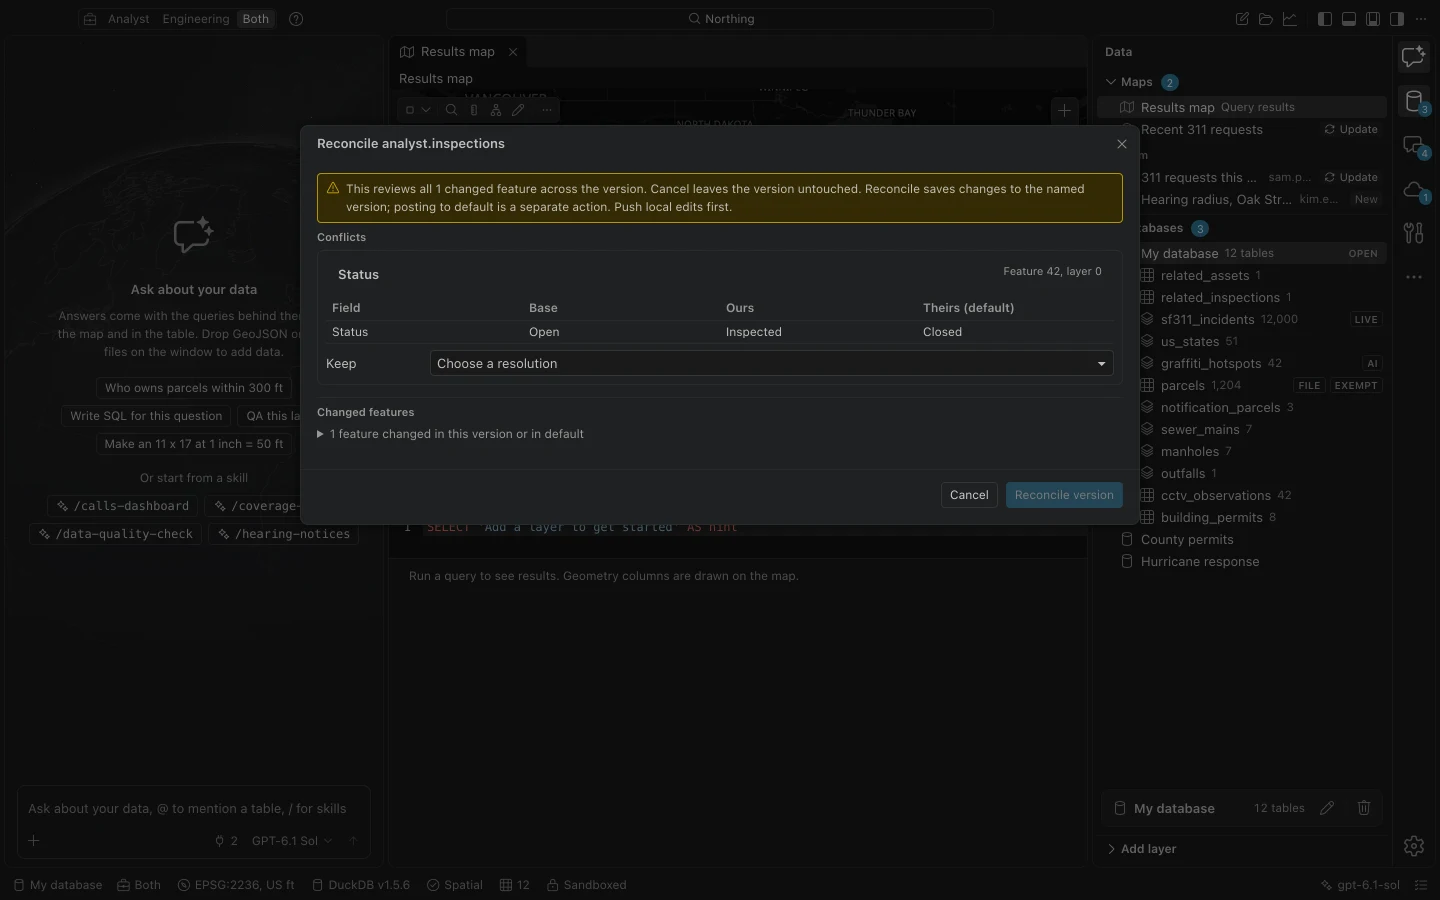1440x900 pixels.
Task: Select County permits database
Action: pos(1187,540)
